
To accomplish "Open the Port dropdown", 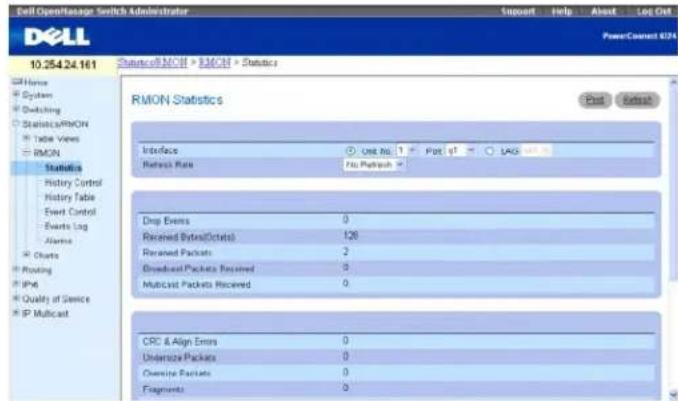I will coord(461,151).
